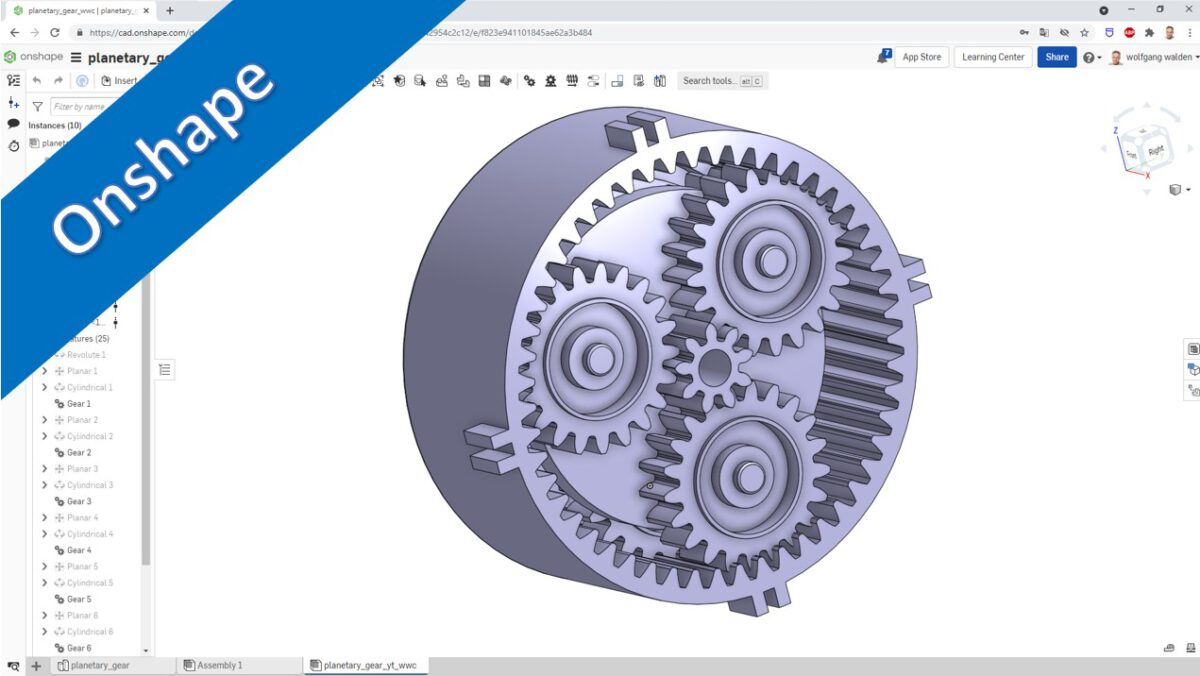Click the appearance cube icon on the right panel
The image size is (1200, 676).
[1192, 369]
